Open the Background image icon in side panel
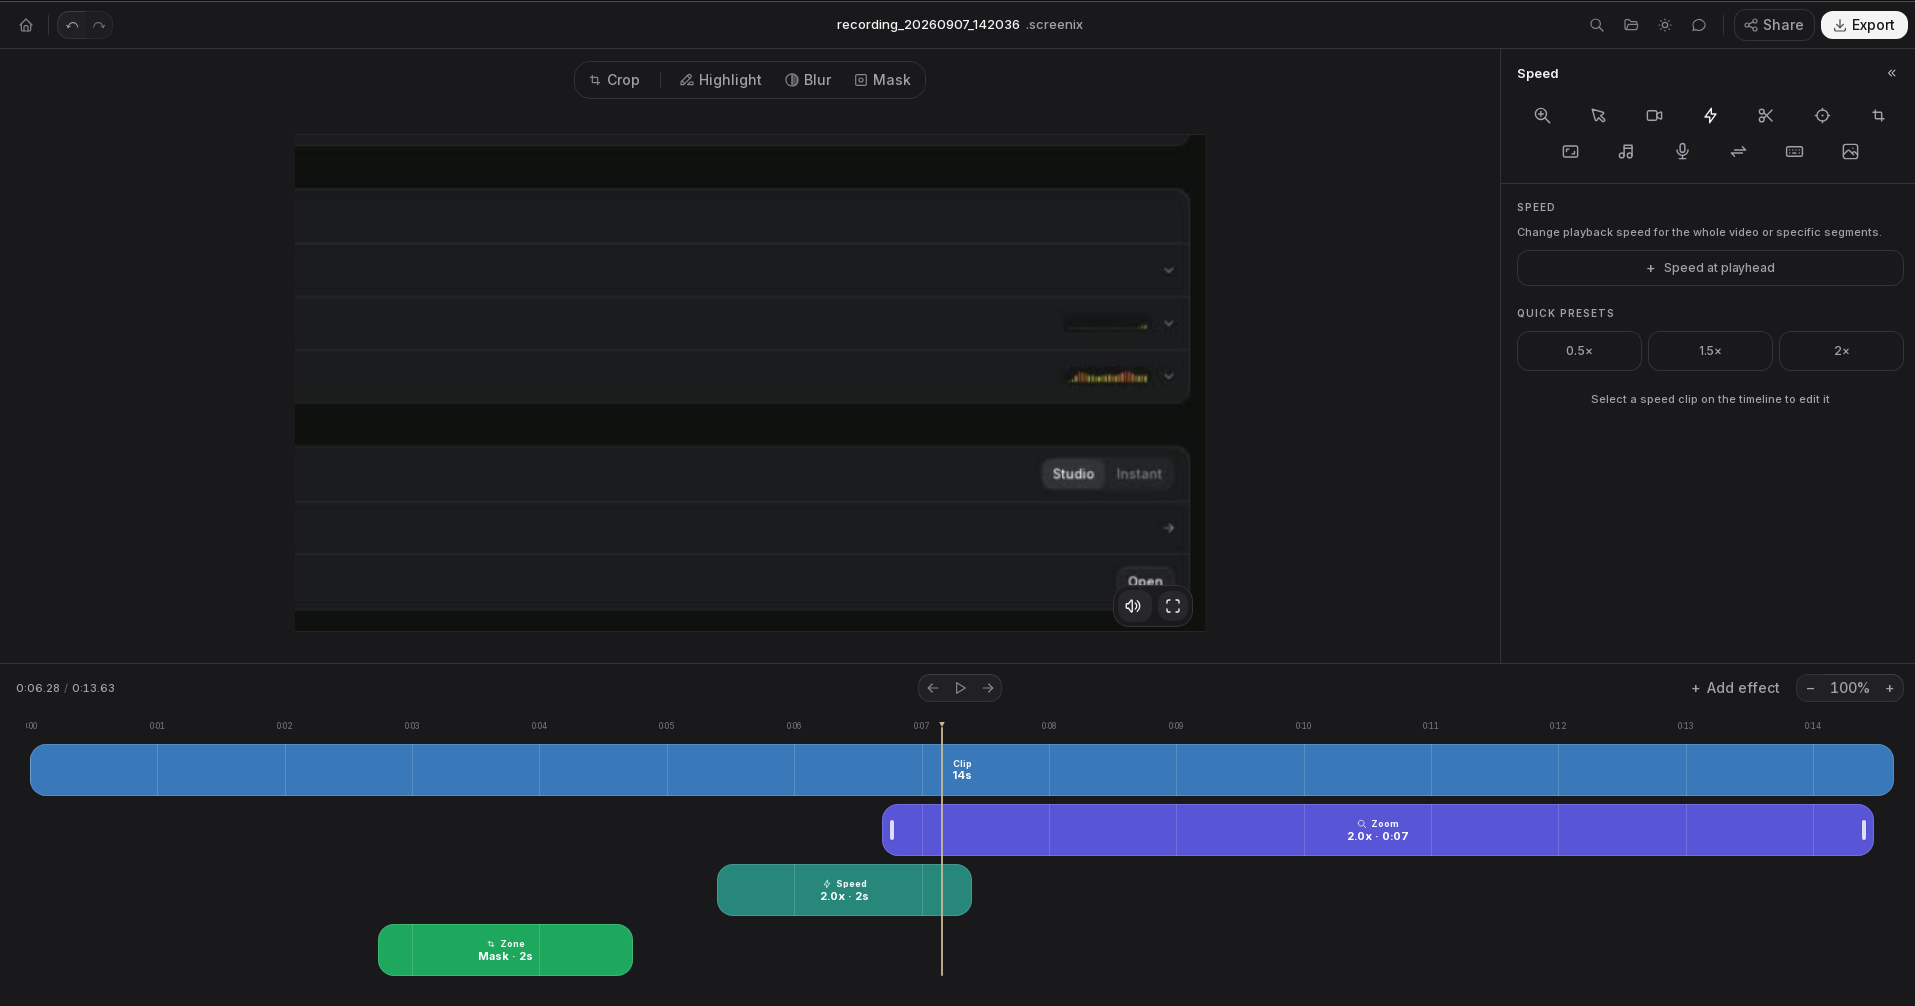The image size is (1915, 1006). (1850, 152)
